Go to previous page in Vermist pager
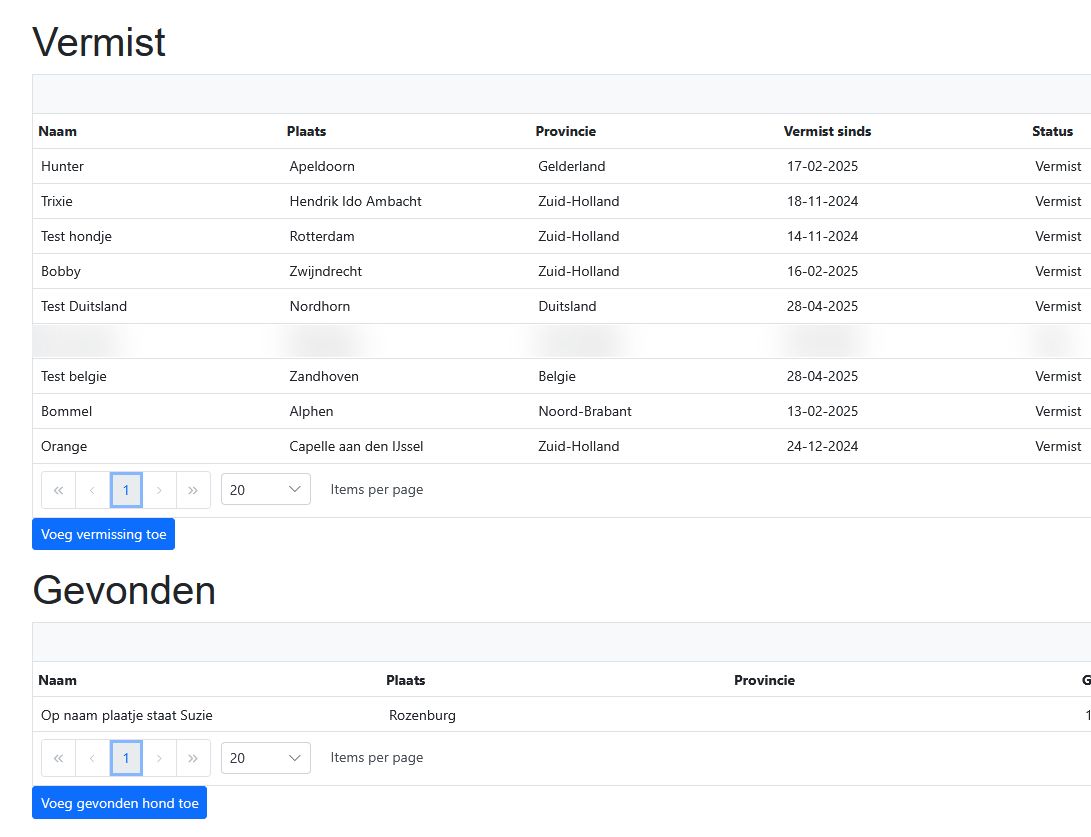This screenshot has height=837, width=1091. pos(92,491)
